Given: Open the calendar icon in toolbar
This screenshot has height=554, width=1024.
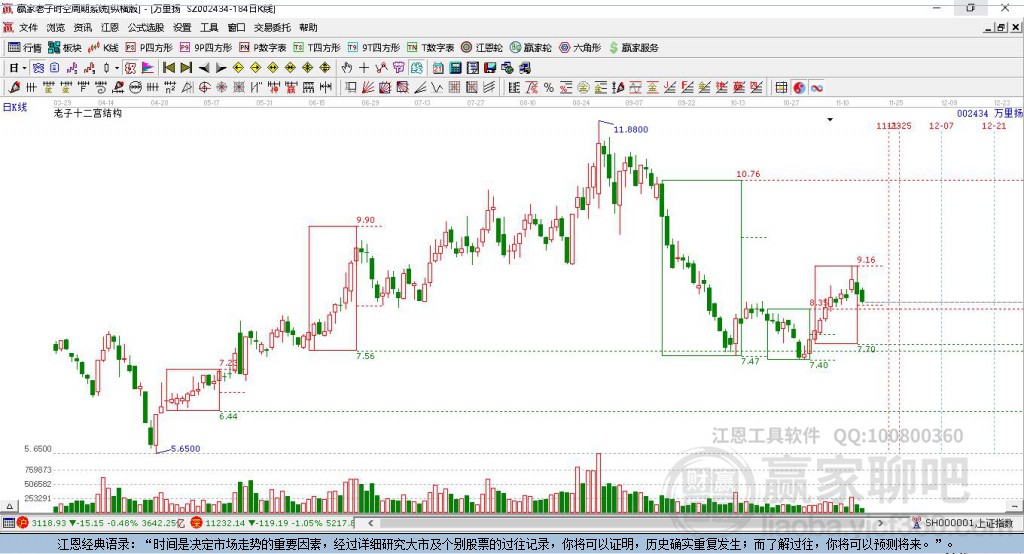Looking at the screenshot, I should tap(438, 68).
